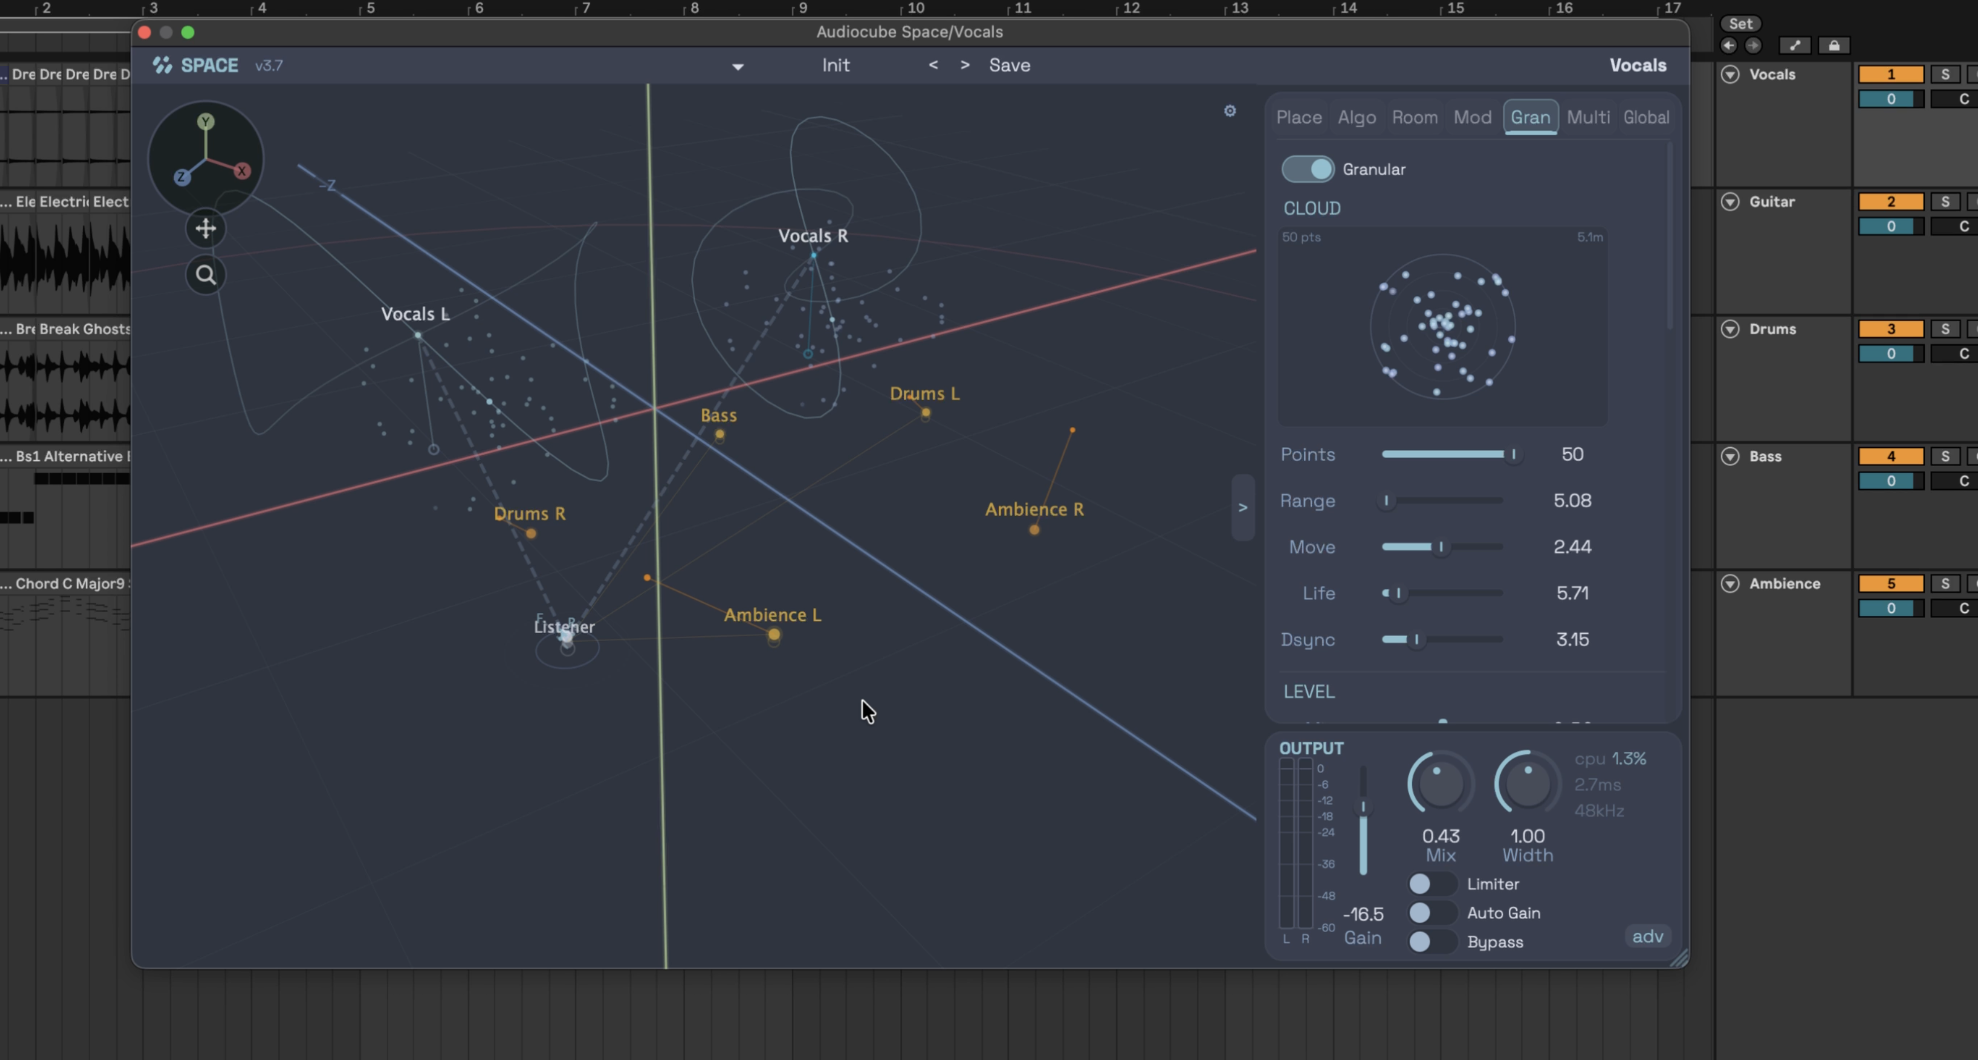The width and height of the screenshot is (1978, 1060).
Task: Click the Move slider
Action: 1442,547
